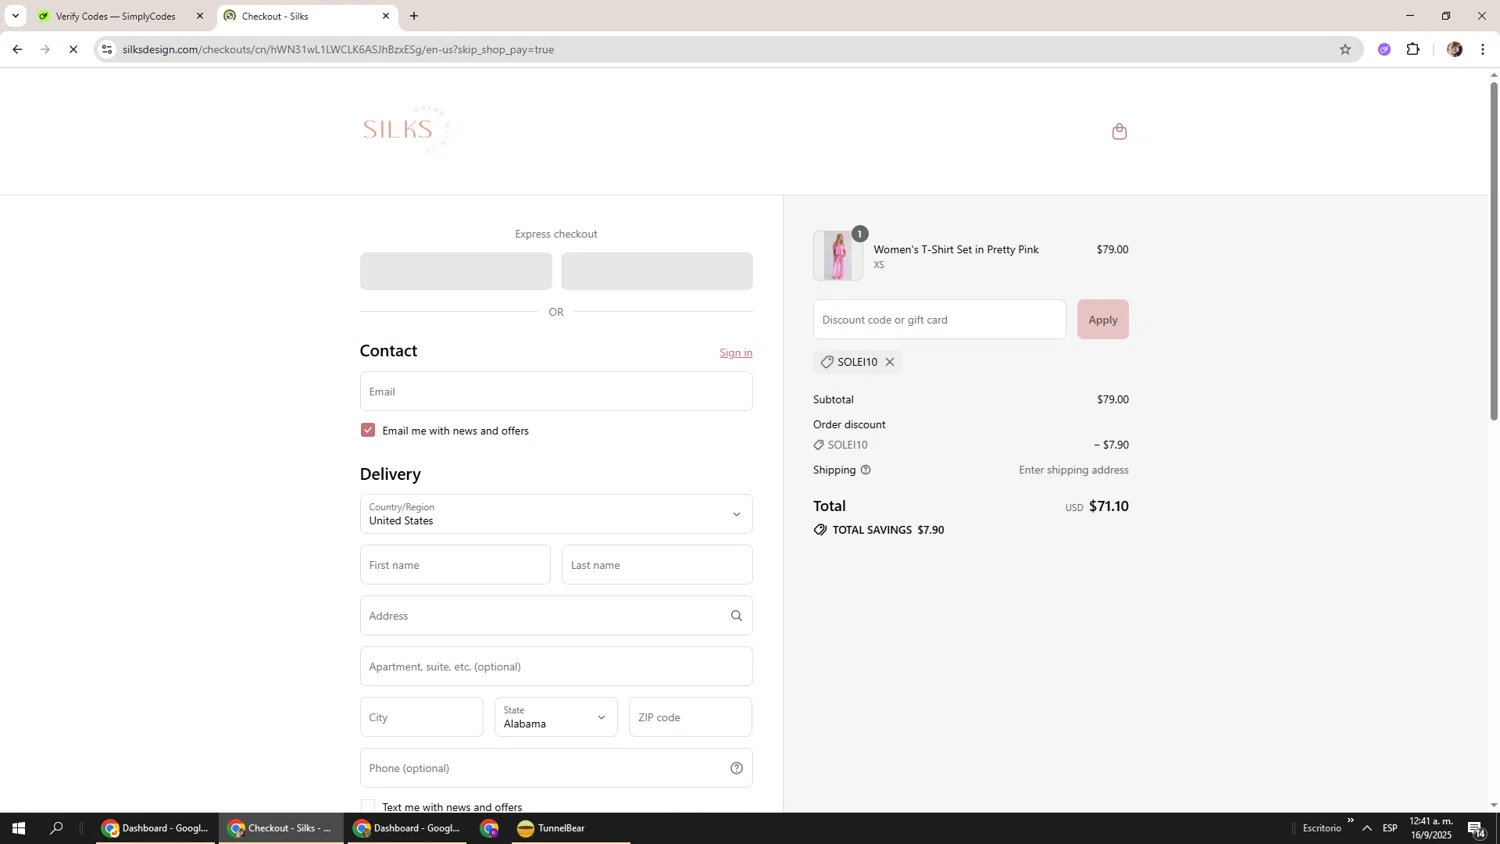Open Windows taskbar search
The image size is (1500, 844).
click(57, 828)
